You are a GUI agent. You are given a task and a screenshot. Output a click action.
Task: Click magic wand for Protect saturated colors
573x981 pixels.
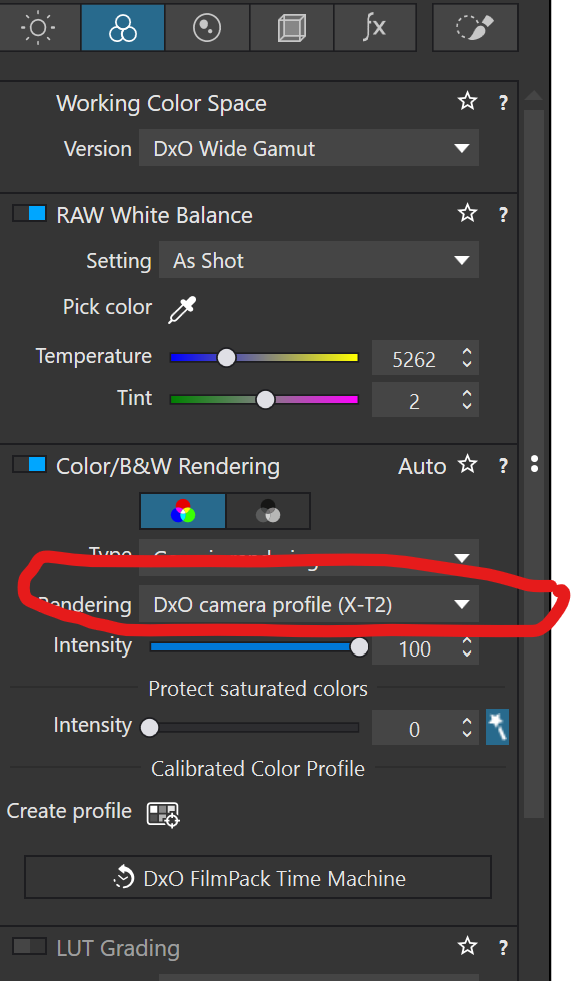pos(497,727)
